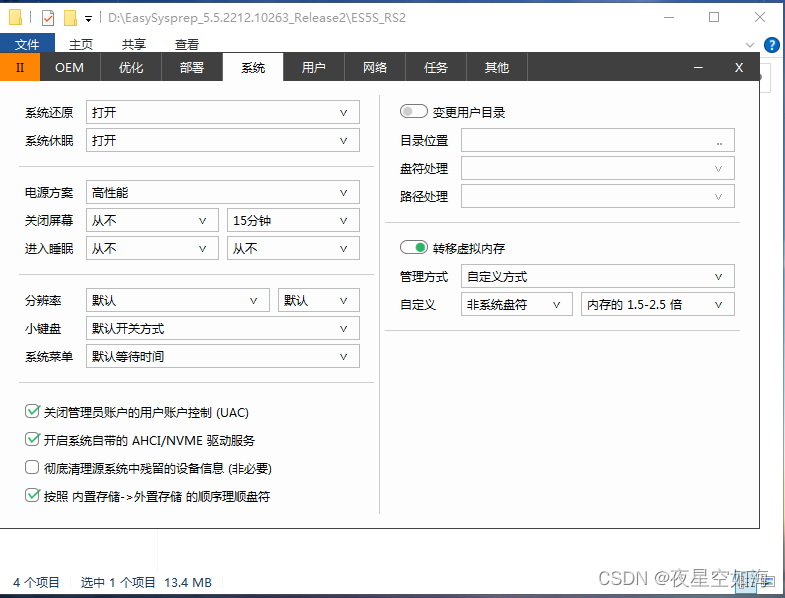Switch to the 其他 tab
The image size is (785, 598).
click(x=497, y=67)
